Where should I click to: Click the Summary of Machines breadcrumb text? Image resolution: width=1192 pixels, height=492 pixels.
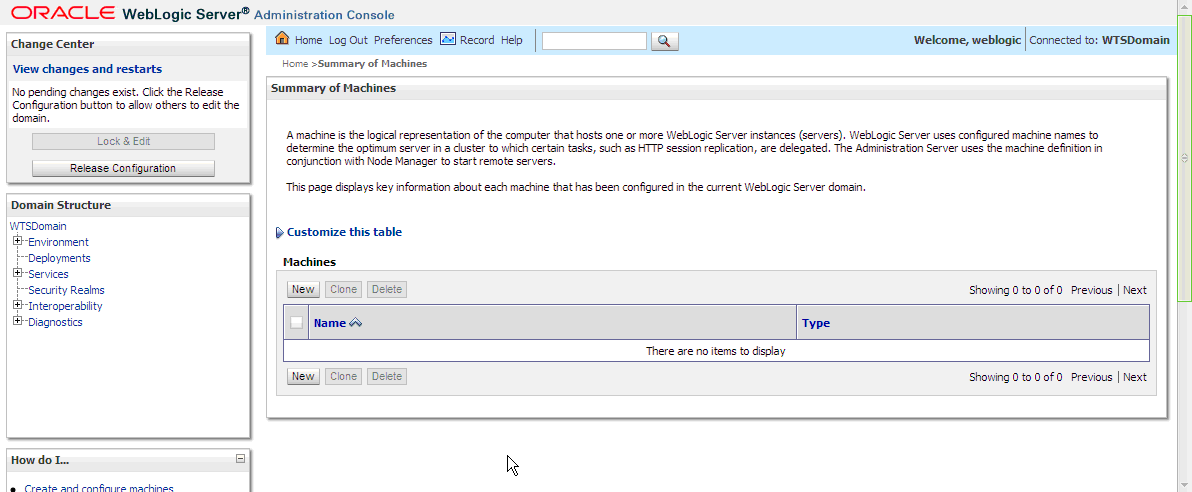click(372, 64)
